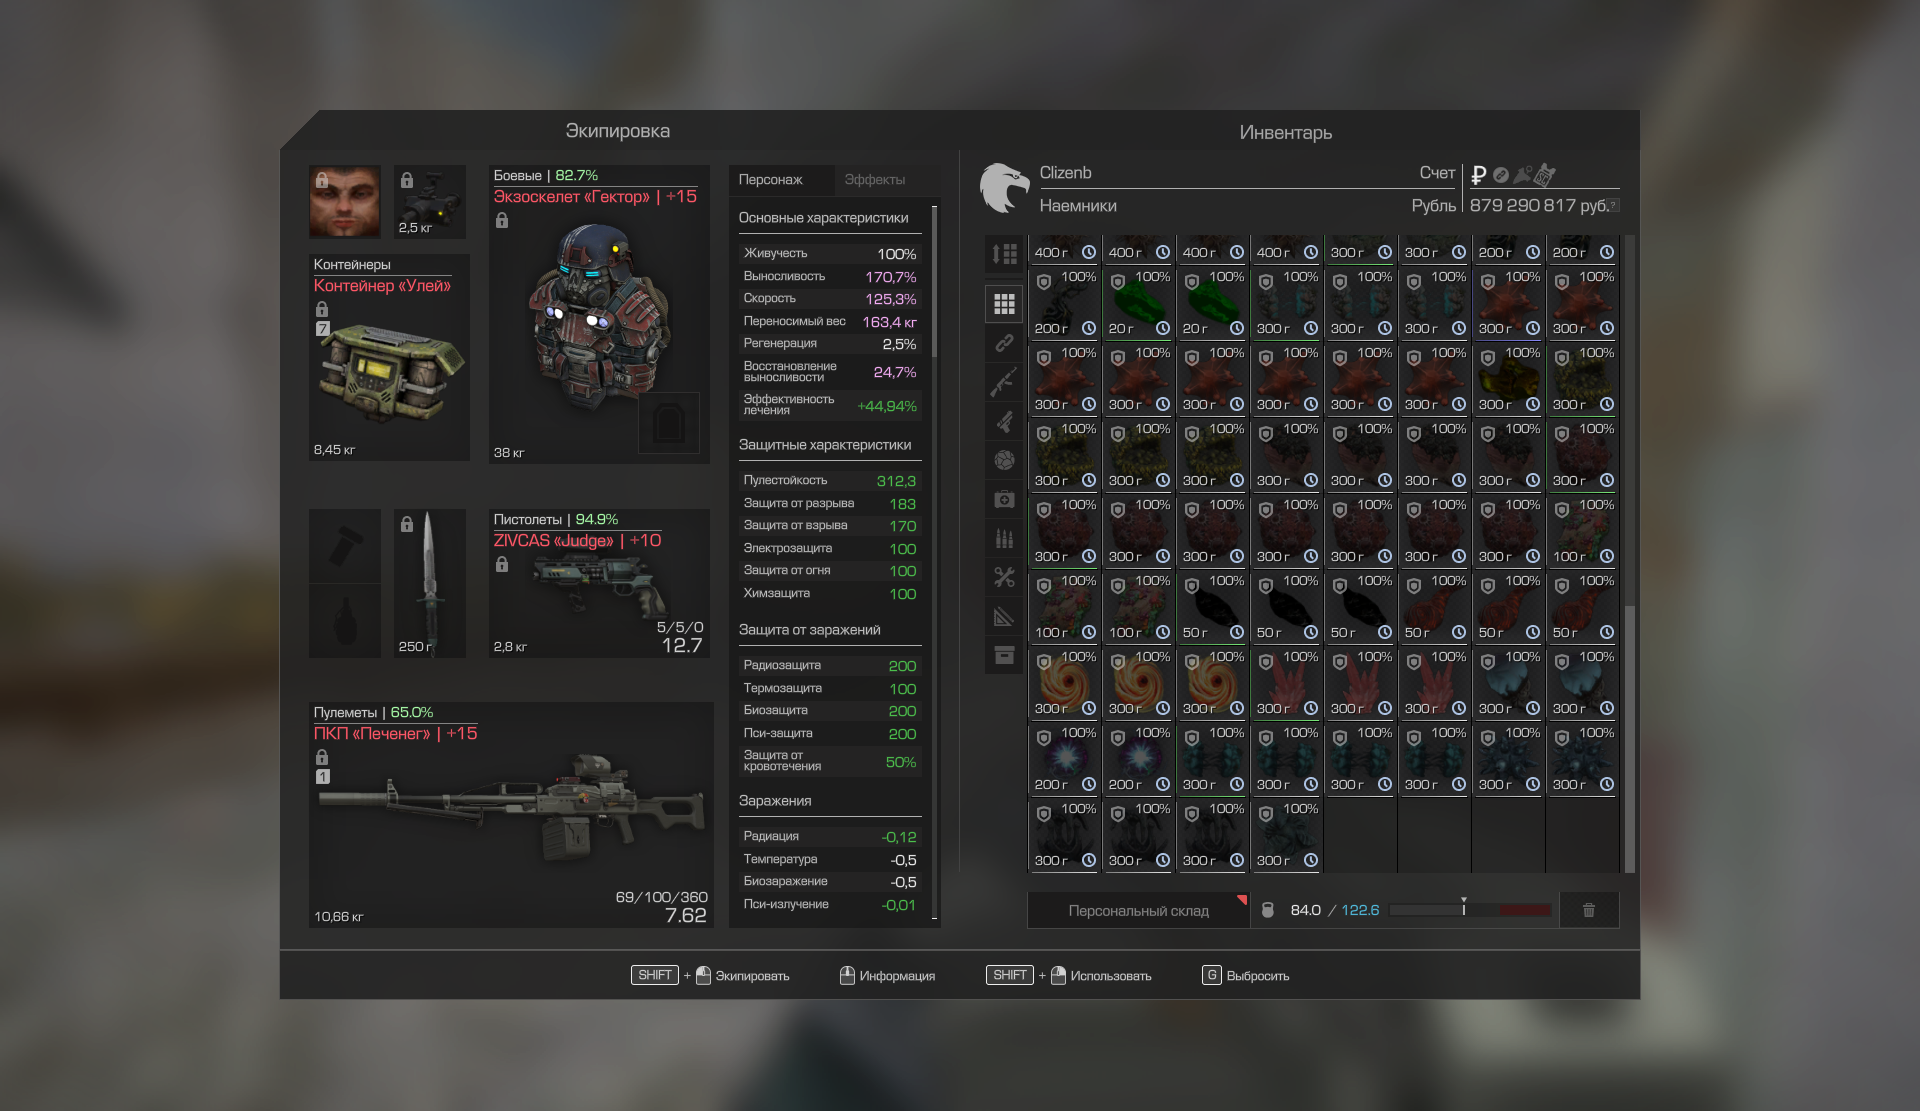Viewport: 1920px width, 1111px height.
Task: Click the Переносимый вес 163,4 кг row
Action: [830, 322]
